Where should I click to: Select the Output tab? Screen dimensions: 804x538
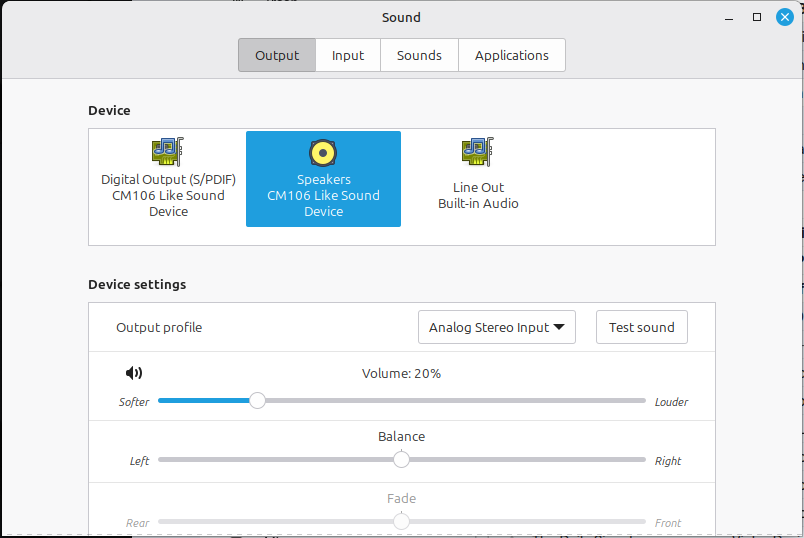(277, 55)
